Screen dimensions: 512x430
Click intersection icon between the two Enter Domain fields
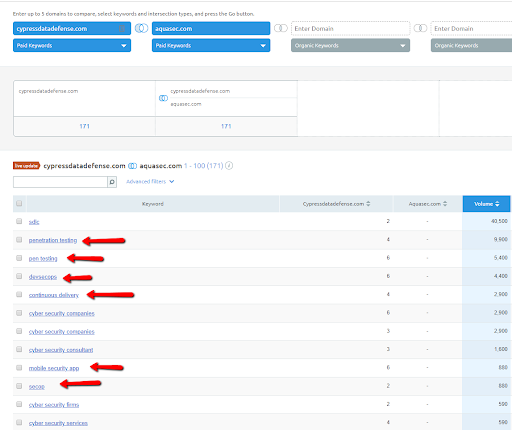tap(420, 28)
